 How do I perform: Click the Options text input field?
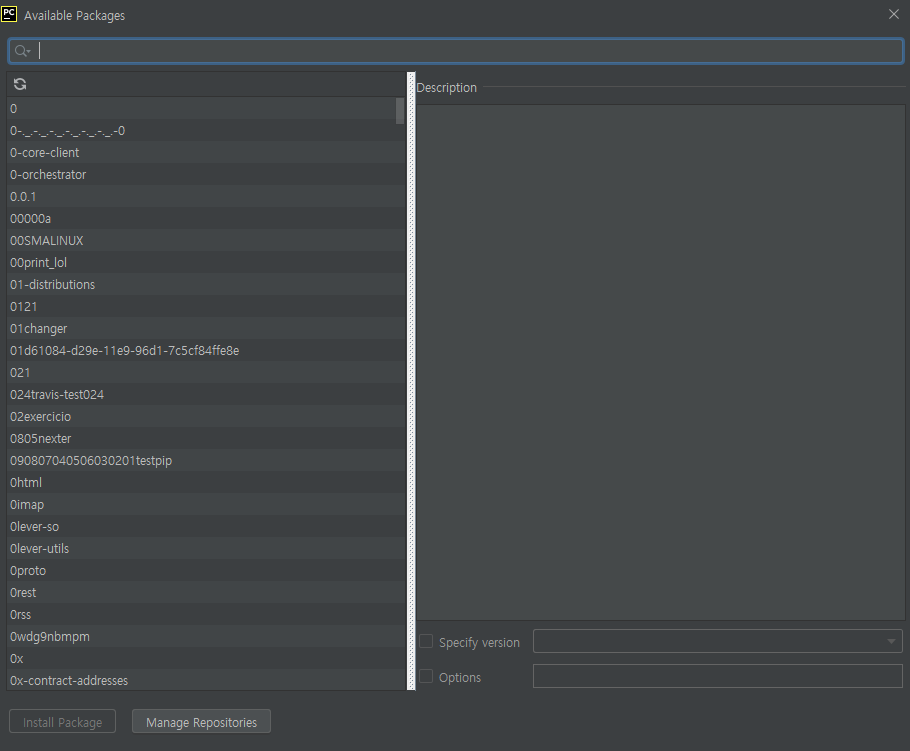pos(717,676)
